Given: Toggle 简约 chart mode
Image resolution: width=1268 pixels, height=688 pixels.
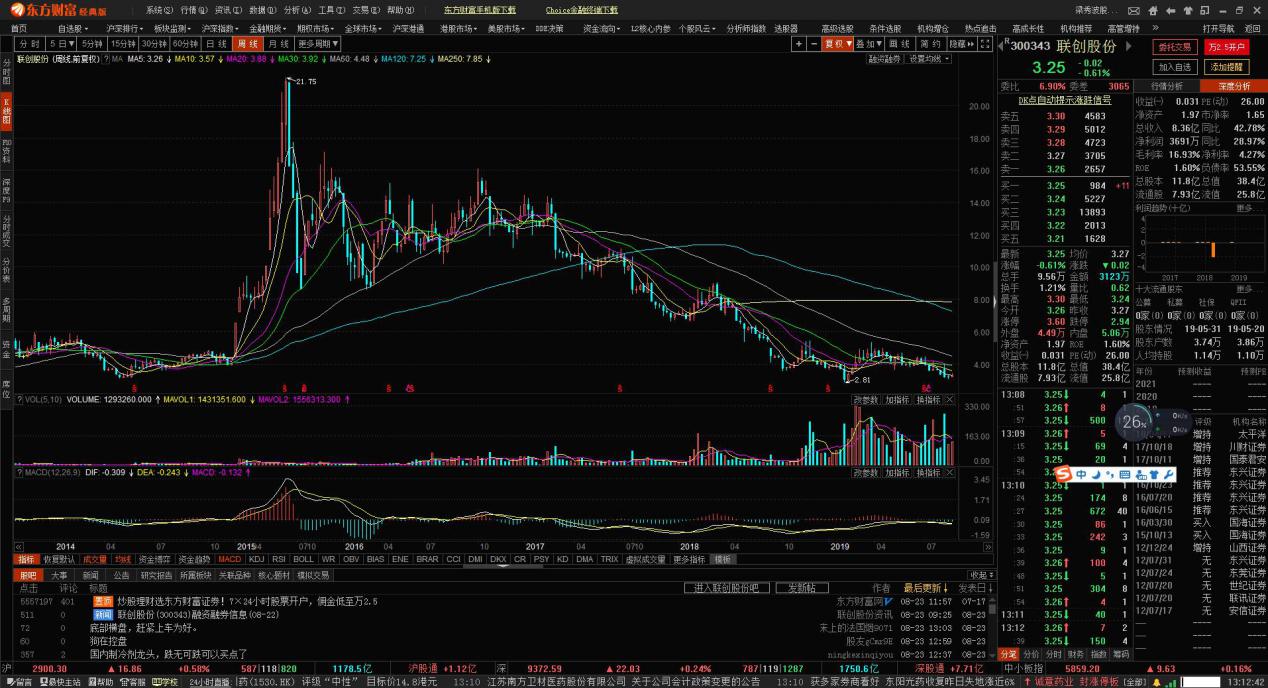Looking at the screenshot, I should (x=930, y=44).
